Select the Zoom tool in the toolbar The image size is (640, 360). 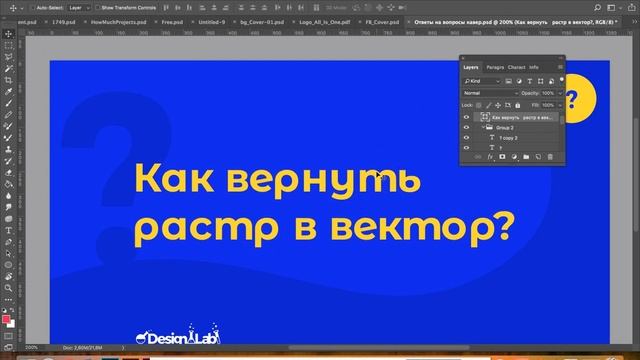click(8, 288)
